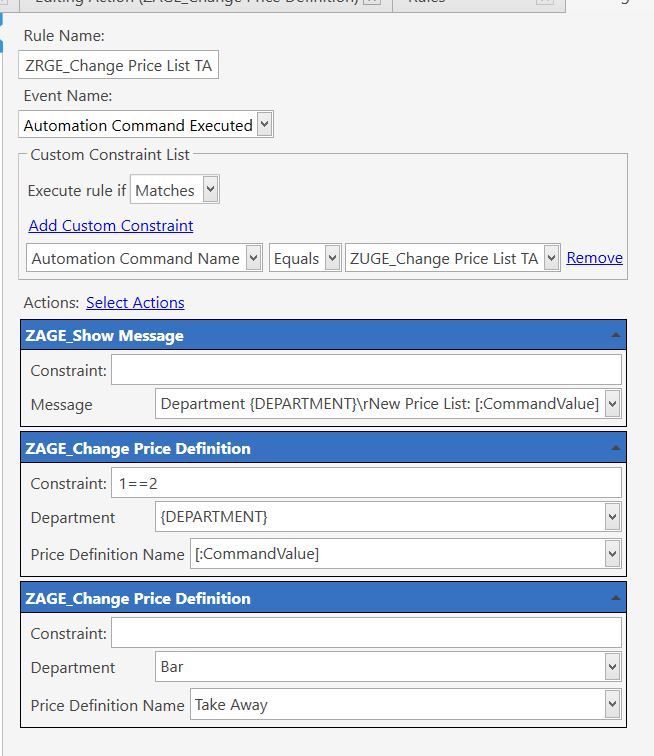This screenshot has width=654, height=756.
Task: Click the ZUGE_Change Price List TA value
Action: point(444,258)
